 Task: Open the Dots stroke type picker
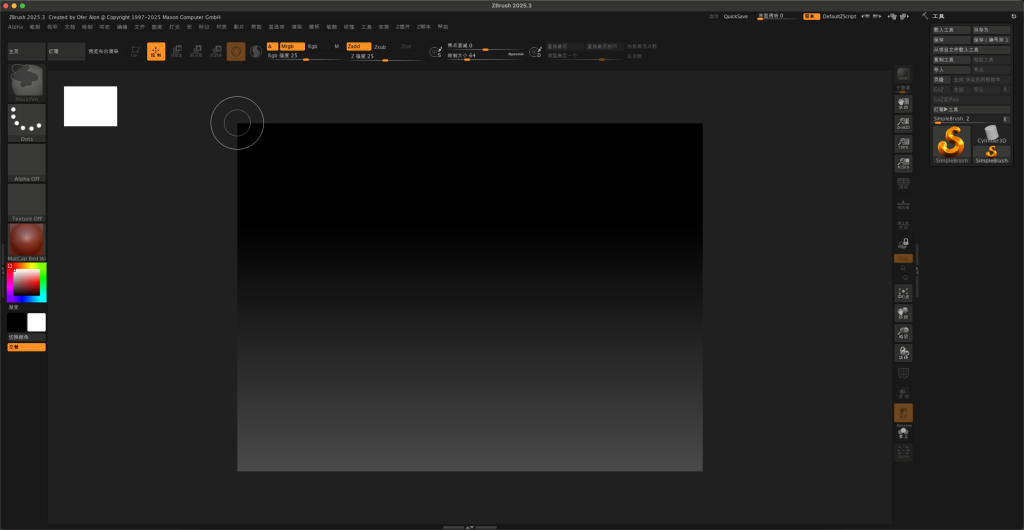[x=26, y=123]
